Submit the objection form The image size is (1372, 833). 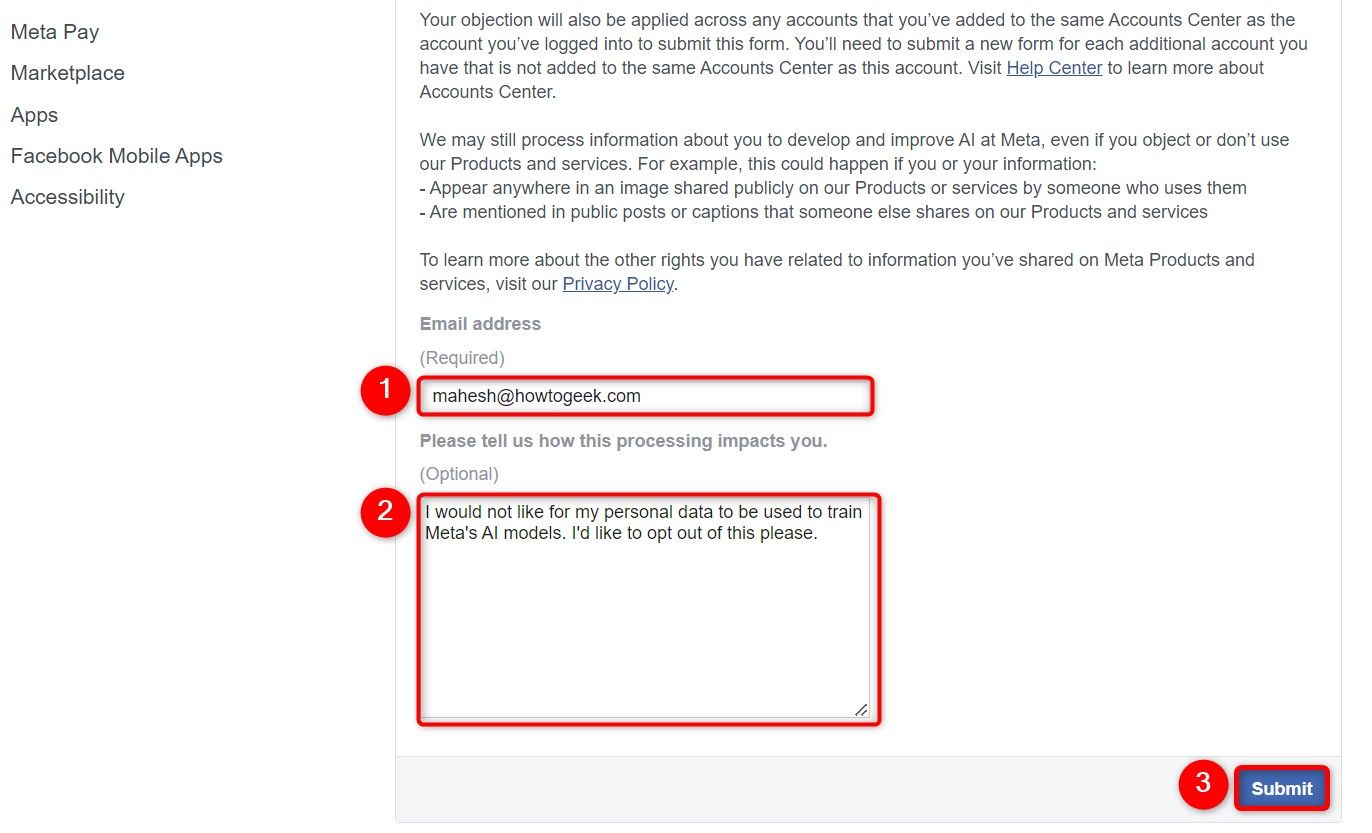1282,788
